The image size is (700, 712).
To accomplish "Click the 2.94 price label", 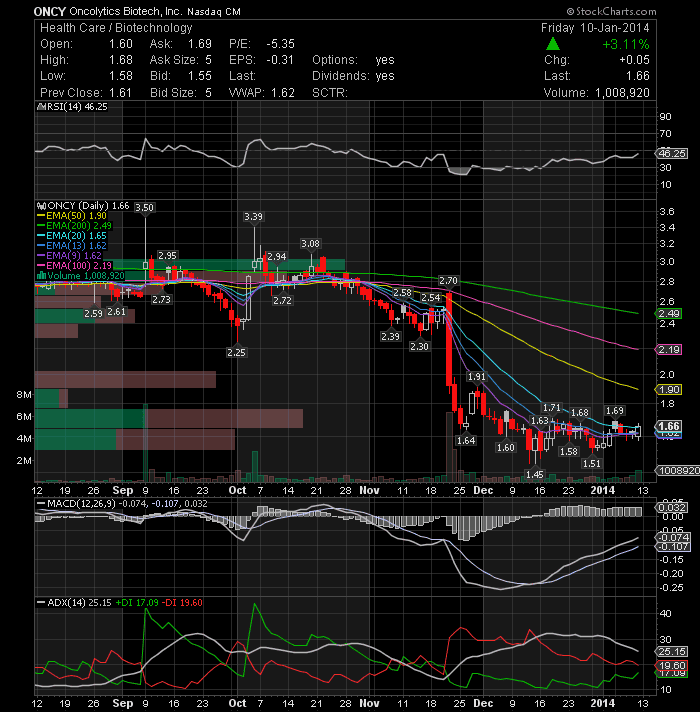I will pyautogui.click(x=276, y=257).
